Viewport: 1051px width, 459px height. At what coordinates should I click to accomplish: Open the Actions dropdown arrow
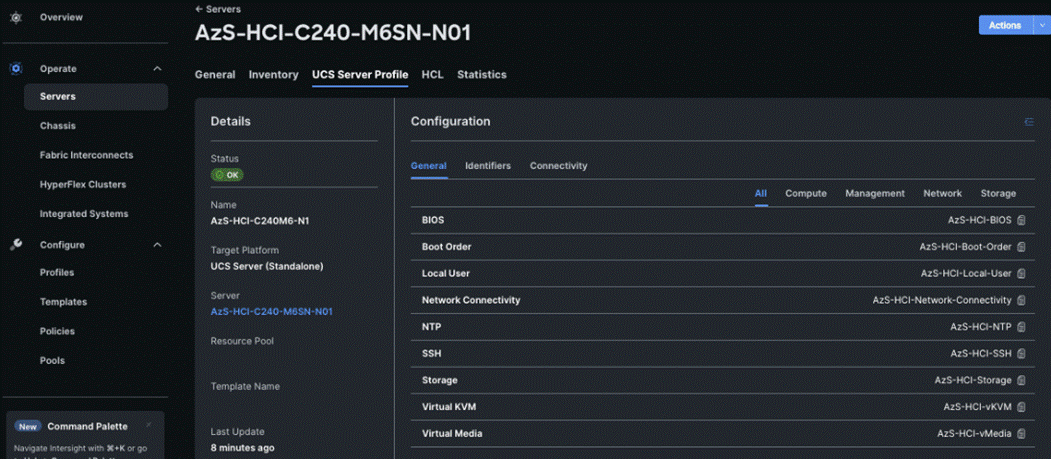click(x=1042, y=25)
